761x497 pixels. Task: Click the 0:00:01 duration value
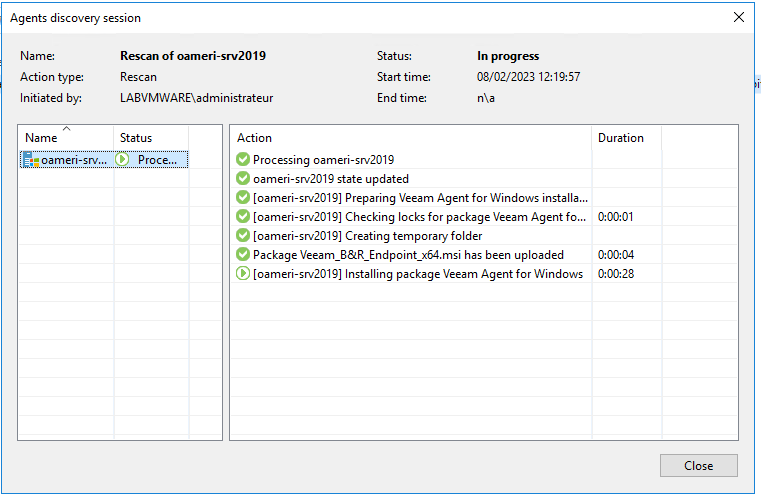[615, 216]
